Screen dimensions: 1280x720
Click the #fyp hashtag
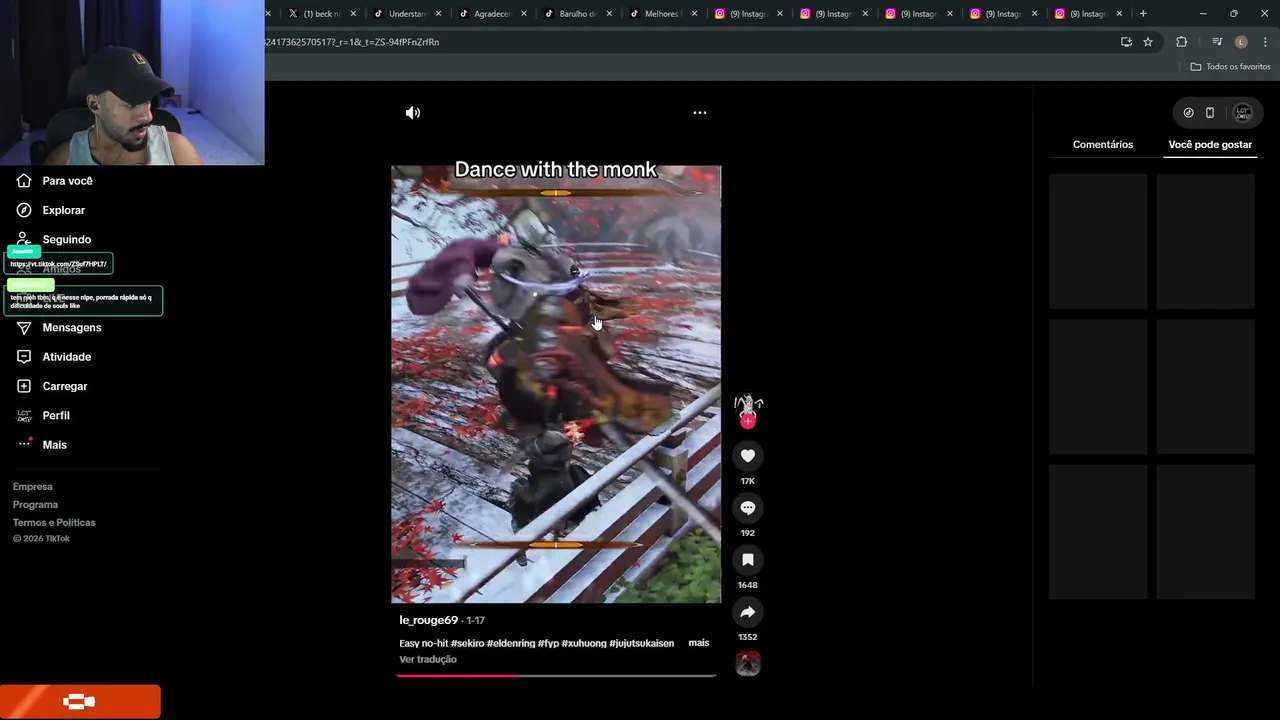[548, 643]
